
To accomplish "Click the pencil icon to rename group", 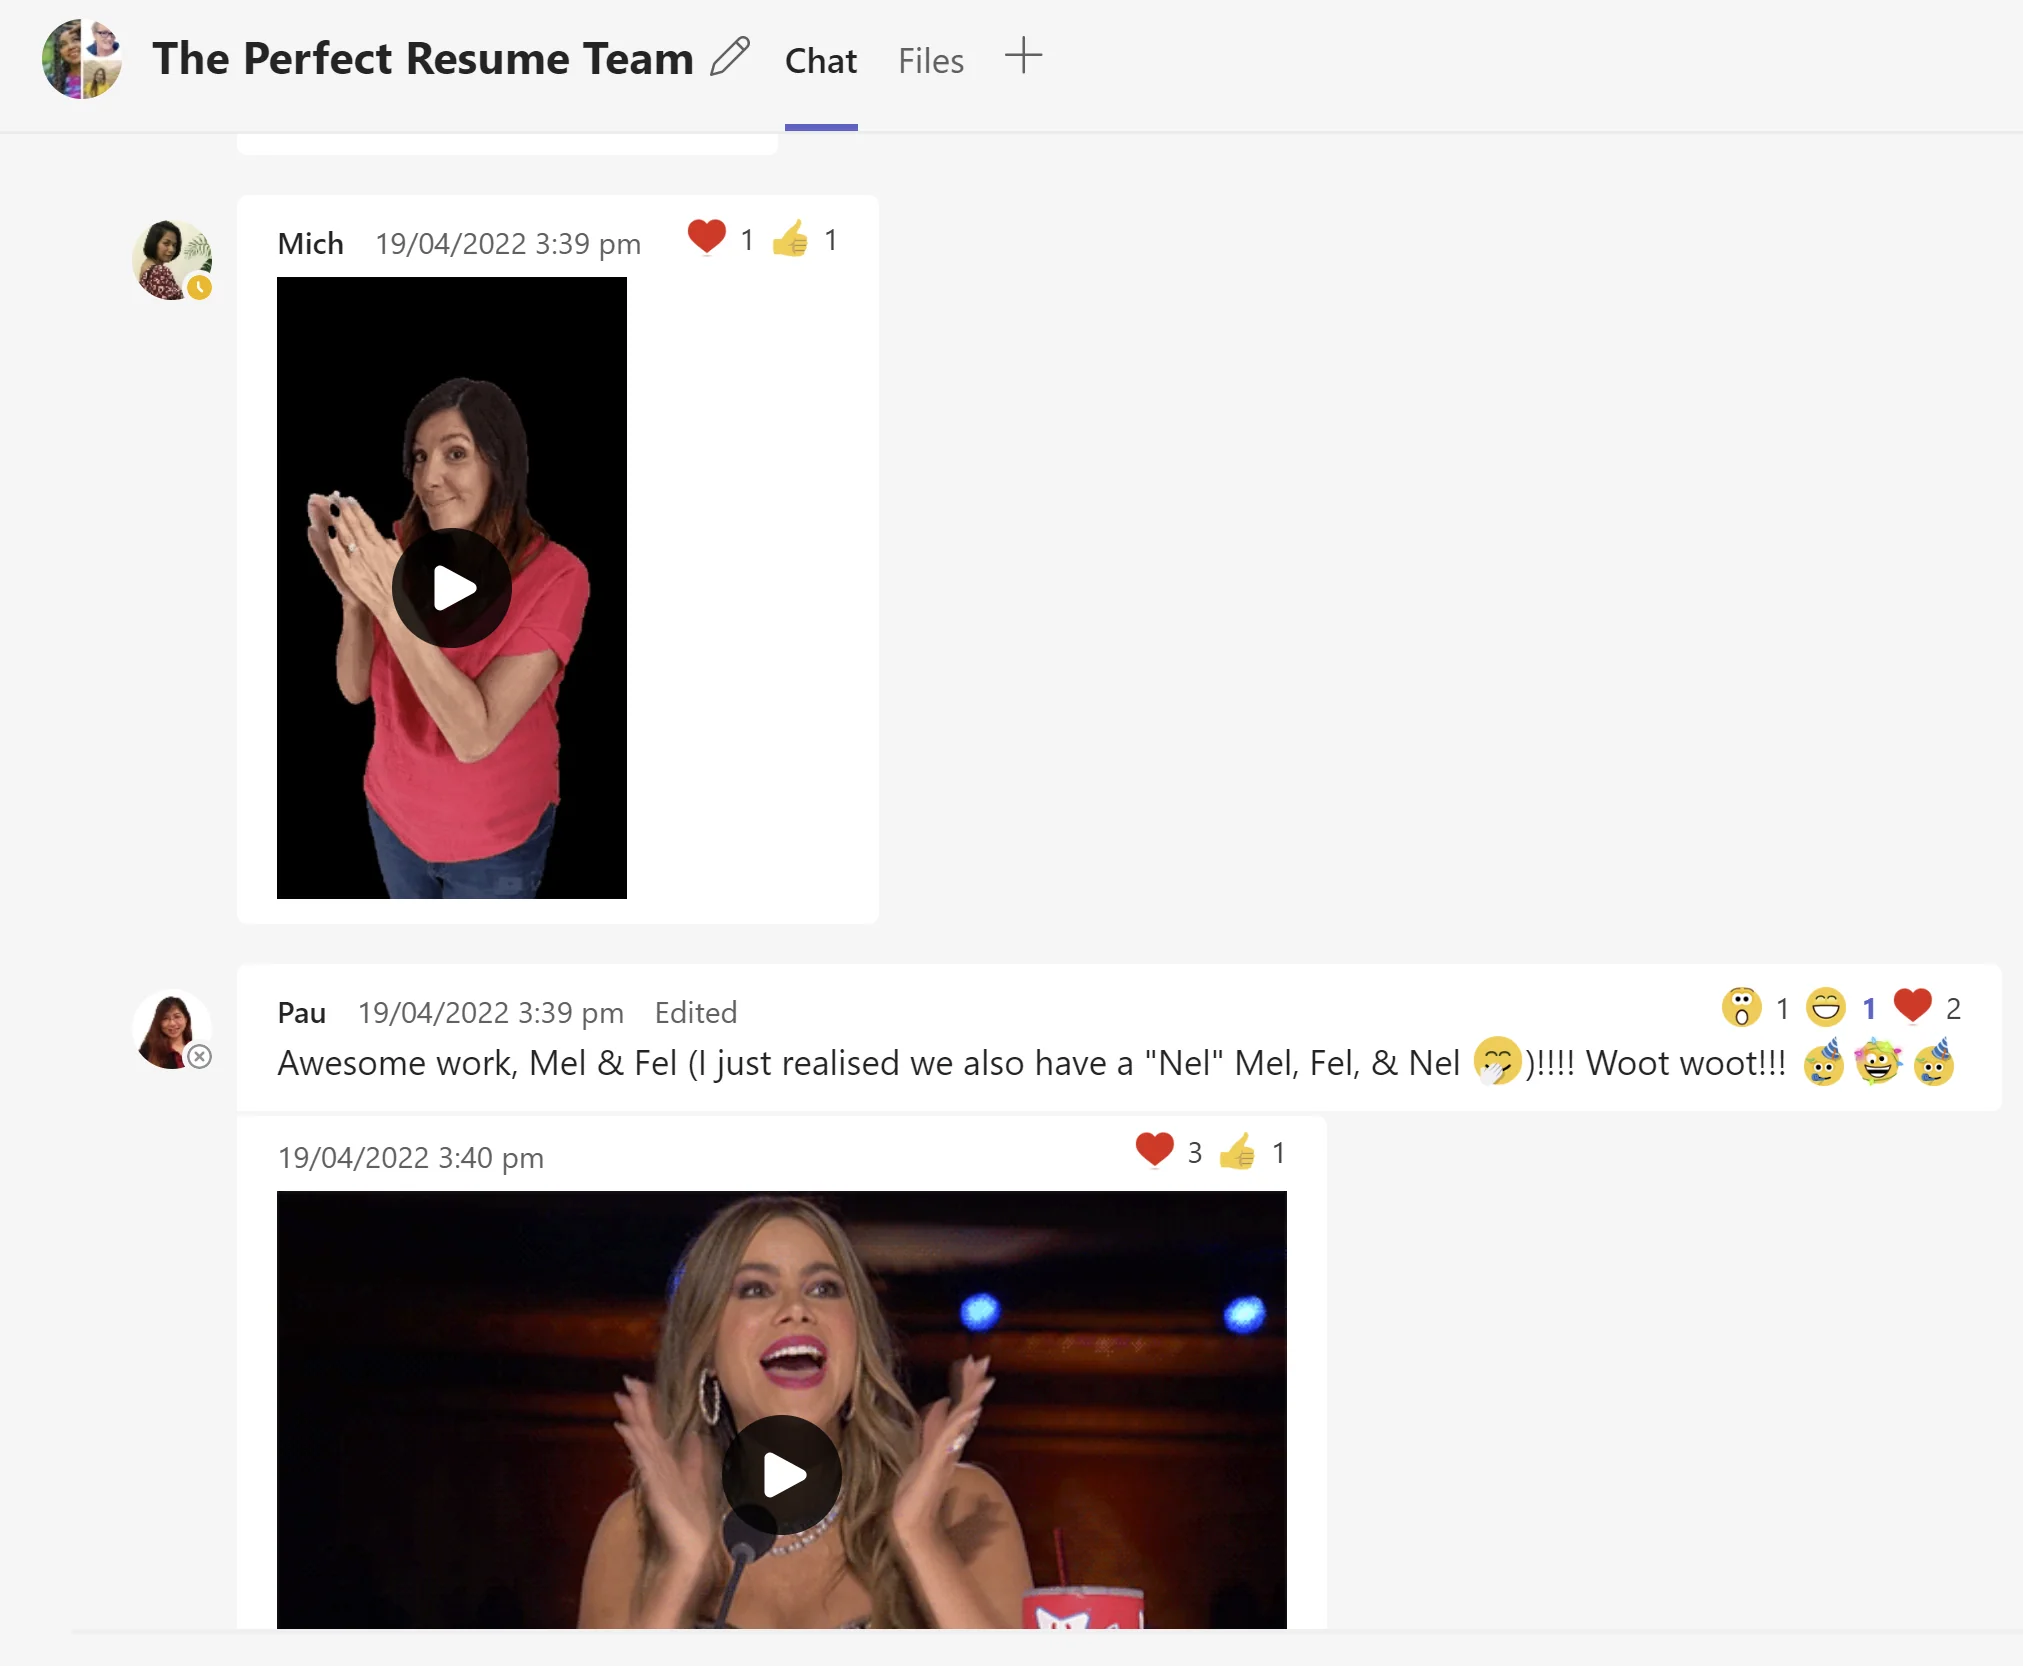I will tap(730, 57).
